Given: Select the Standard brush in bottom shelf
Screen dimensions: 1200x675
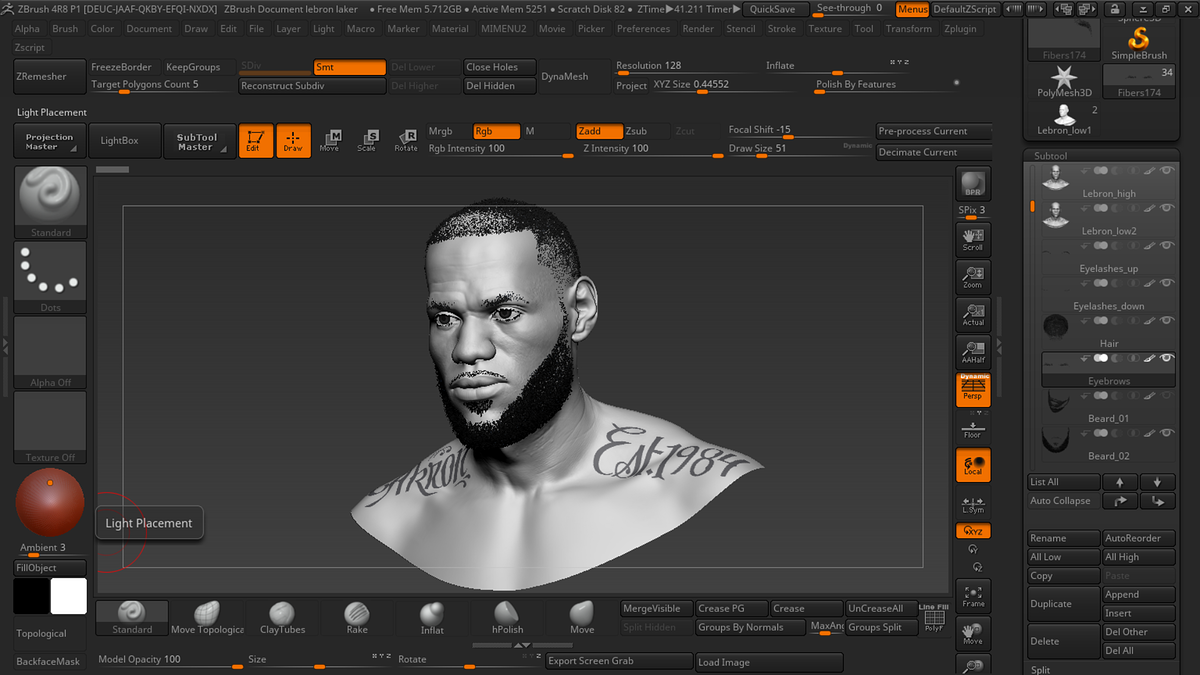Looking at the screenshot, I should (132, 617).
